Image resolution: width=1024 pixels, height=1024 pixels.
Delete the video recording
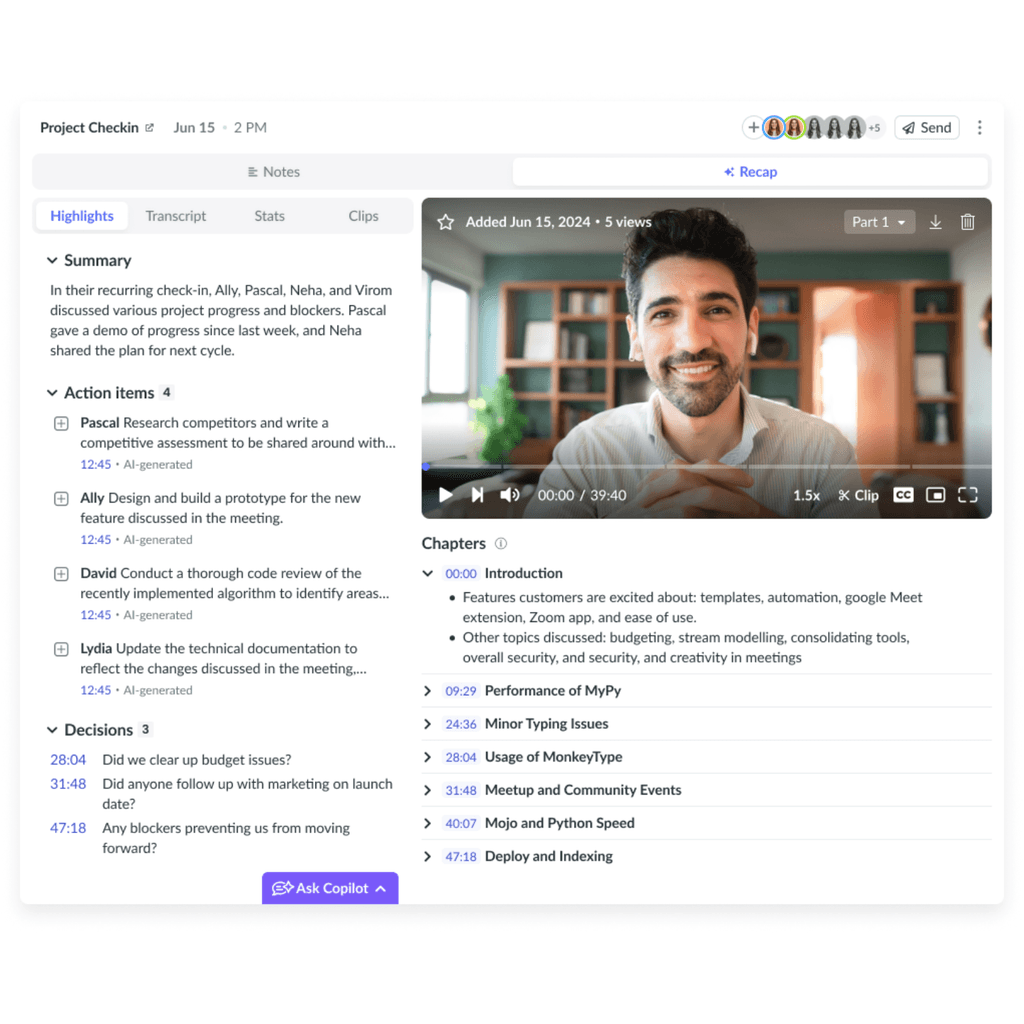coord(967,221)
